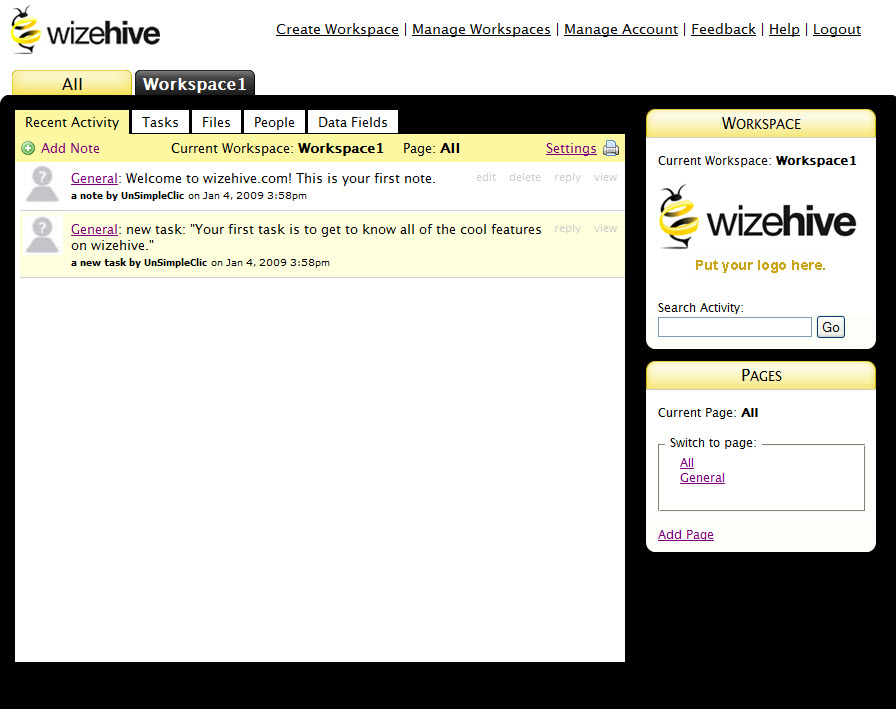
Task: Open the Settings link
Action: coord(571,149)
